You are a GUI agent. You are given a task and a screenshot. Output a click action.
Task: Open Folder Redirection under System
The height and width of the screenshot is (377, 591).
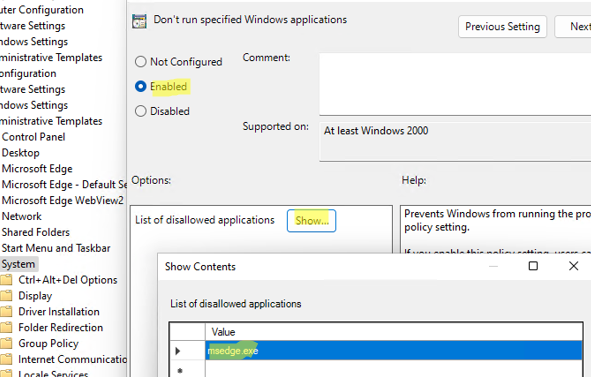[x=61, y=327]
